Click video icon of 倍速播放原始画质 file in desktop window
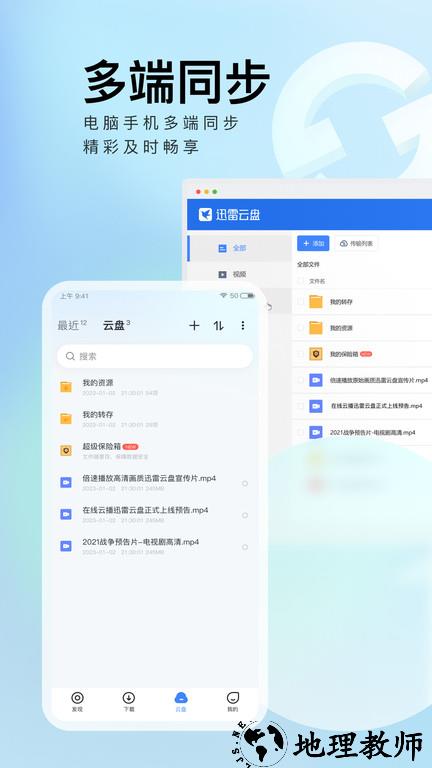Screen dimensions: 432x768 coord(316,380)
